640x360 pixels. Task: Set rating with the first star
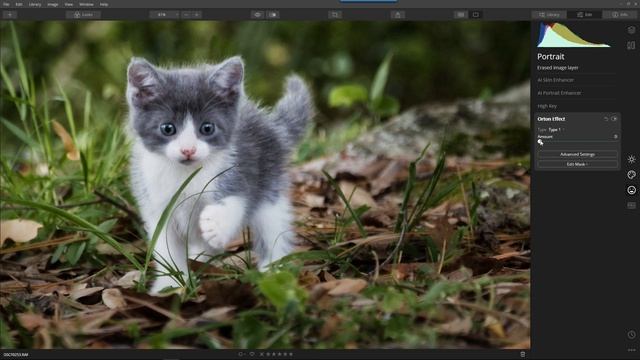coord(268,354)
